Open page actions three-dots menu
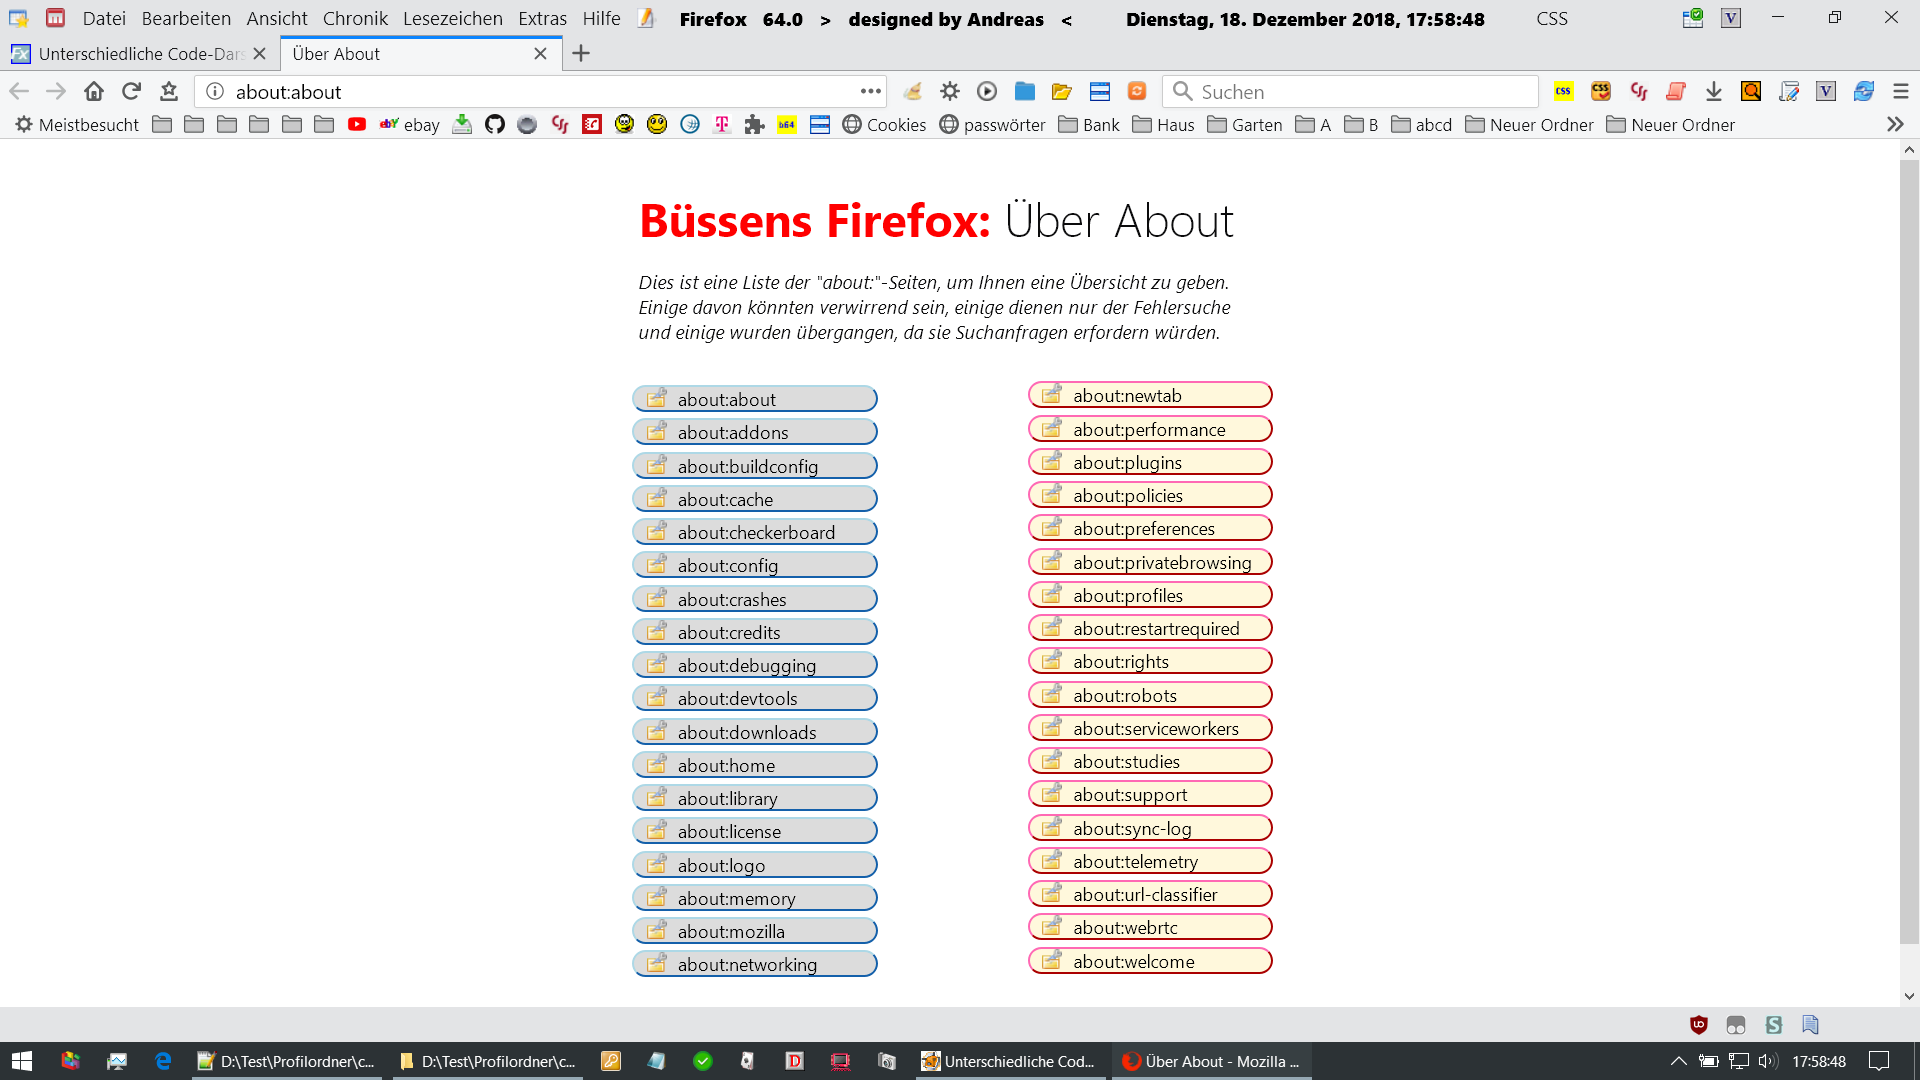 pyautogui.click(x=870, y=91)
